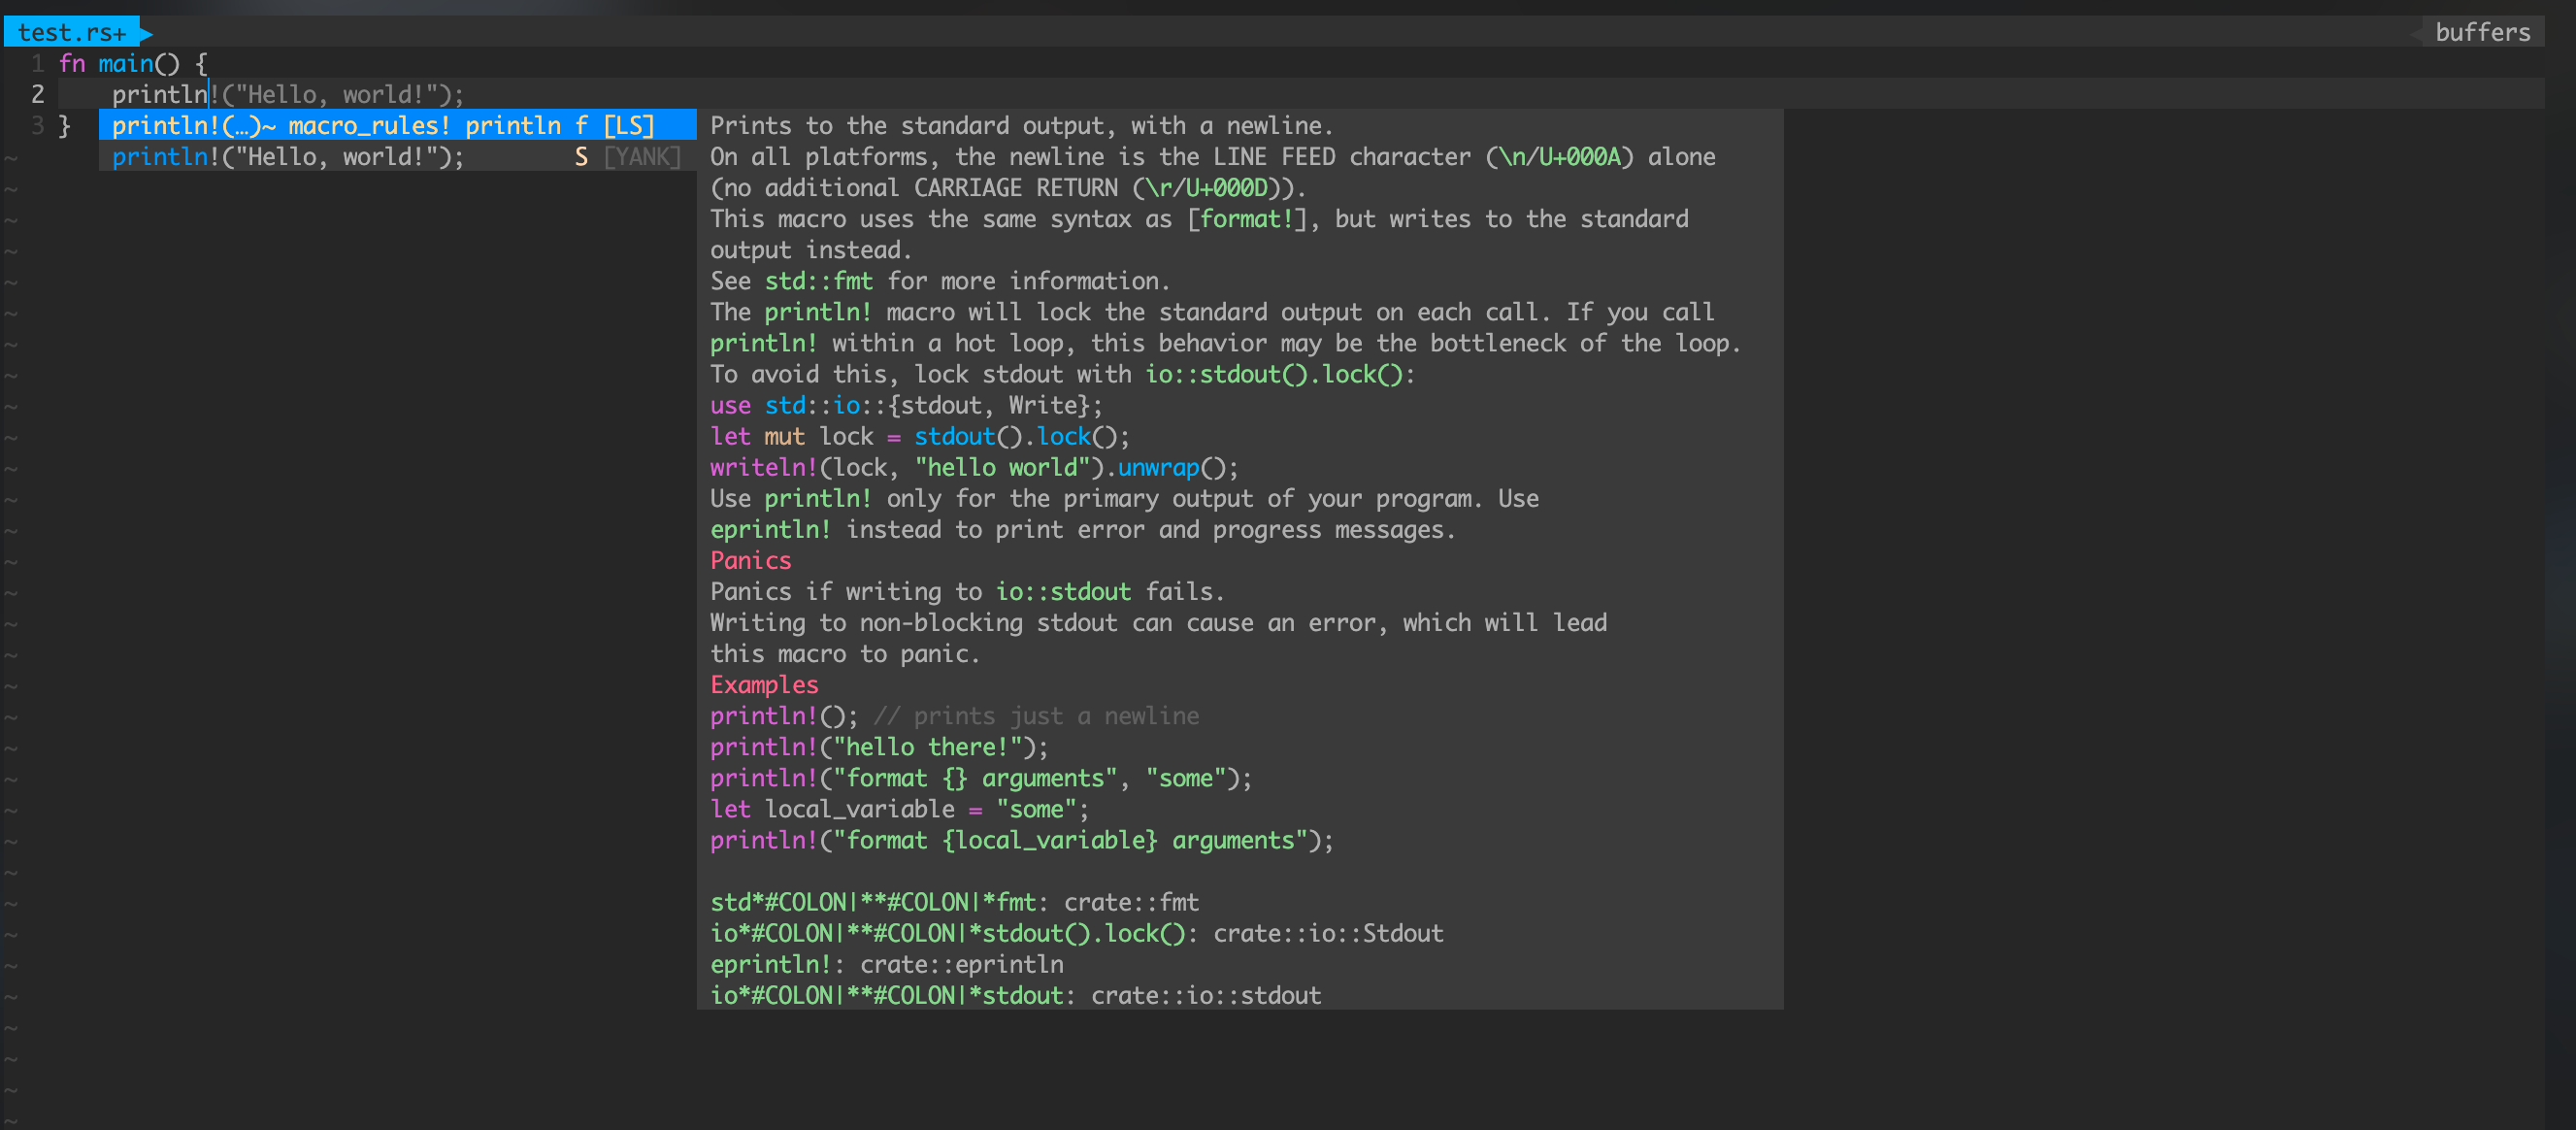Click the writeln!(lock, "hello world") line
The height and width of the screenshot is (1130, 2576).
[974, 466]
